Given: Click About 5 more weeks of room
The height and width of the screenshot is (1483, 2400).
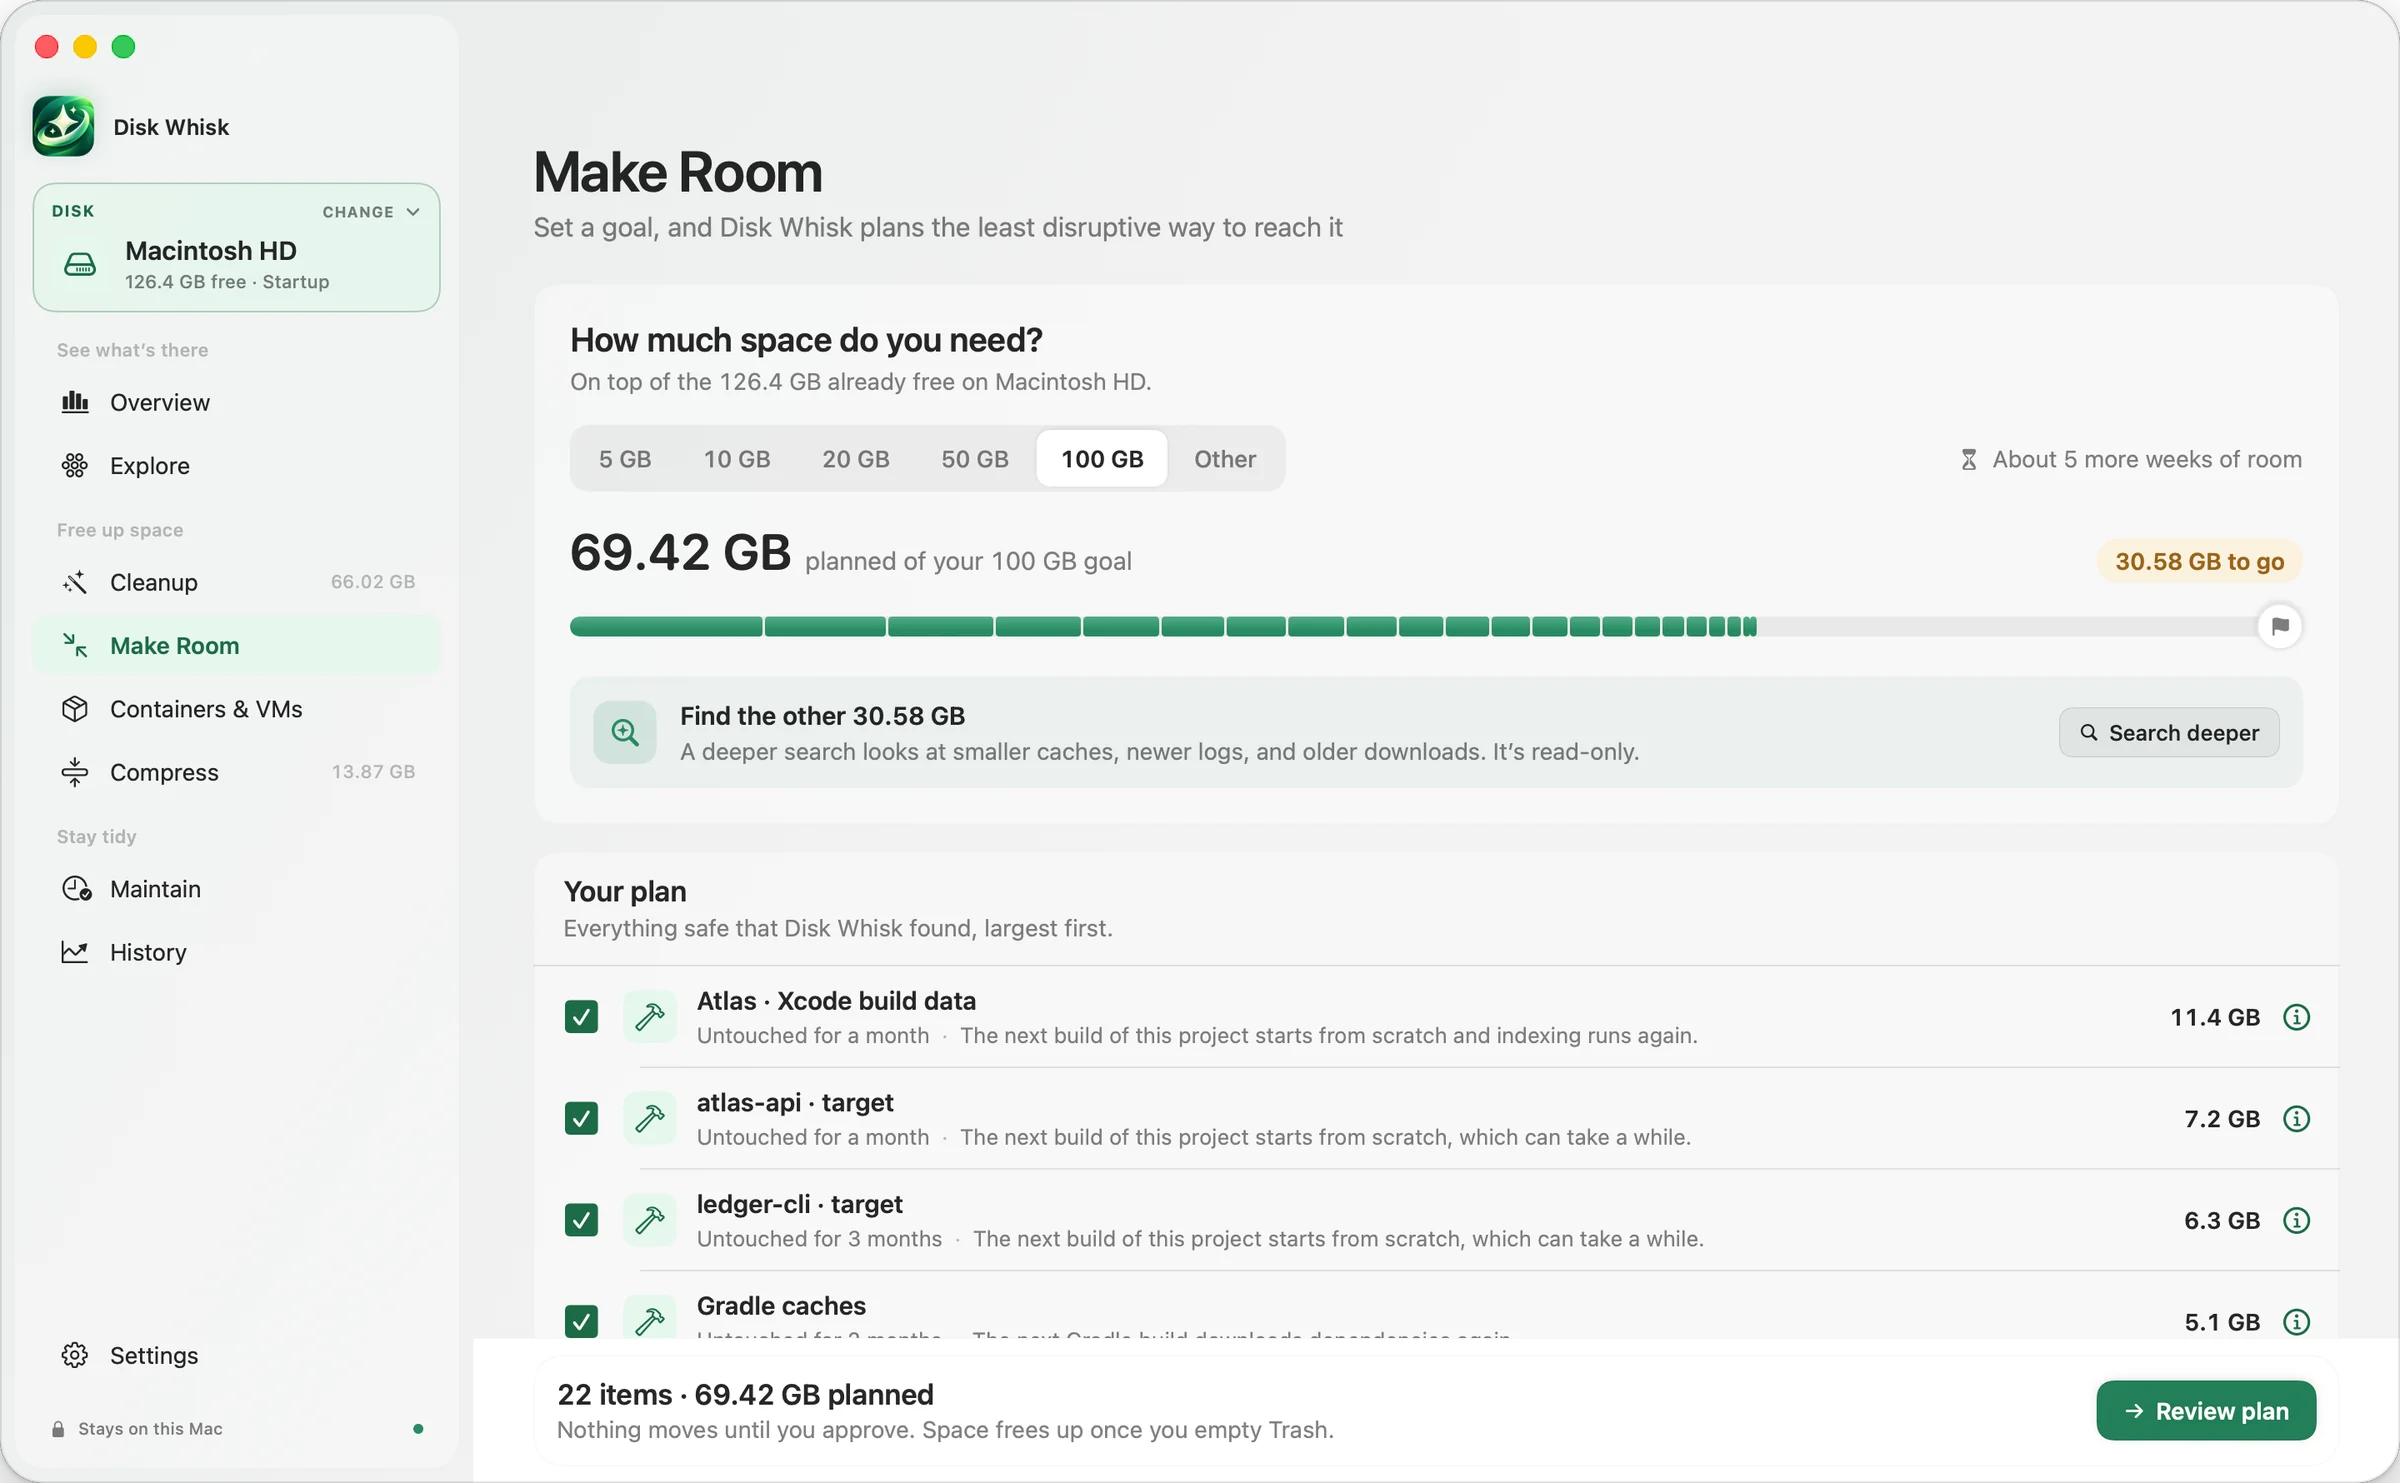Looking at the screenshot, I should pyautogui.click(x=2131, y=459).
